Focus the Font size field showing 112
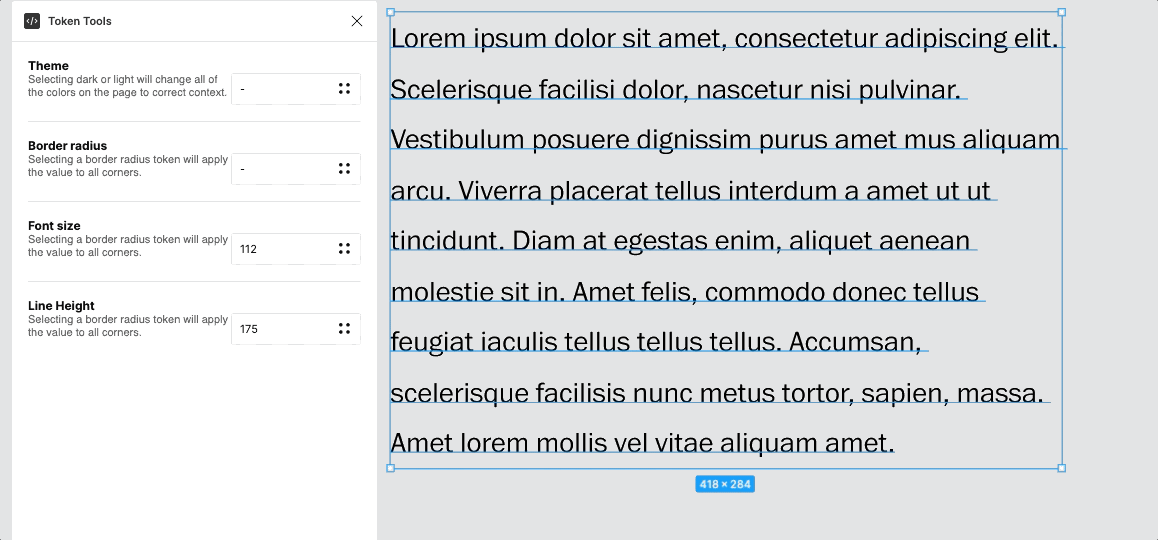The width and height of the screenshot is (1158, 540). point(283,249)
